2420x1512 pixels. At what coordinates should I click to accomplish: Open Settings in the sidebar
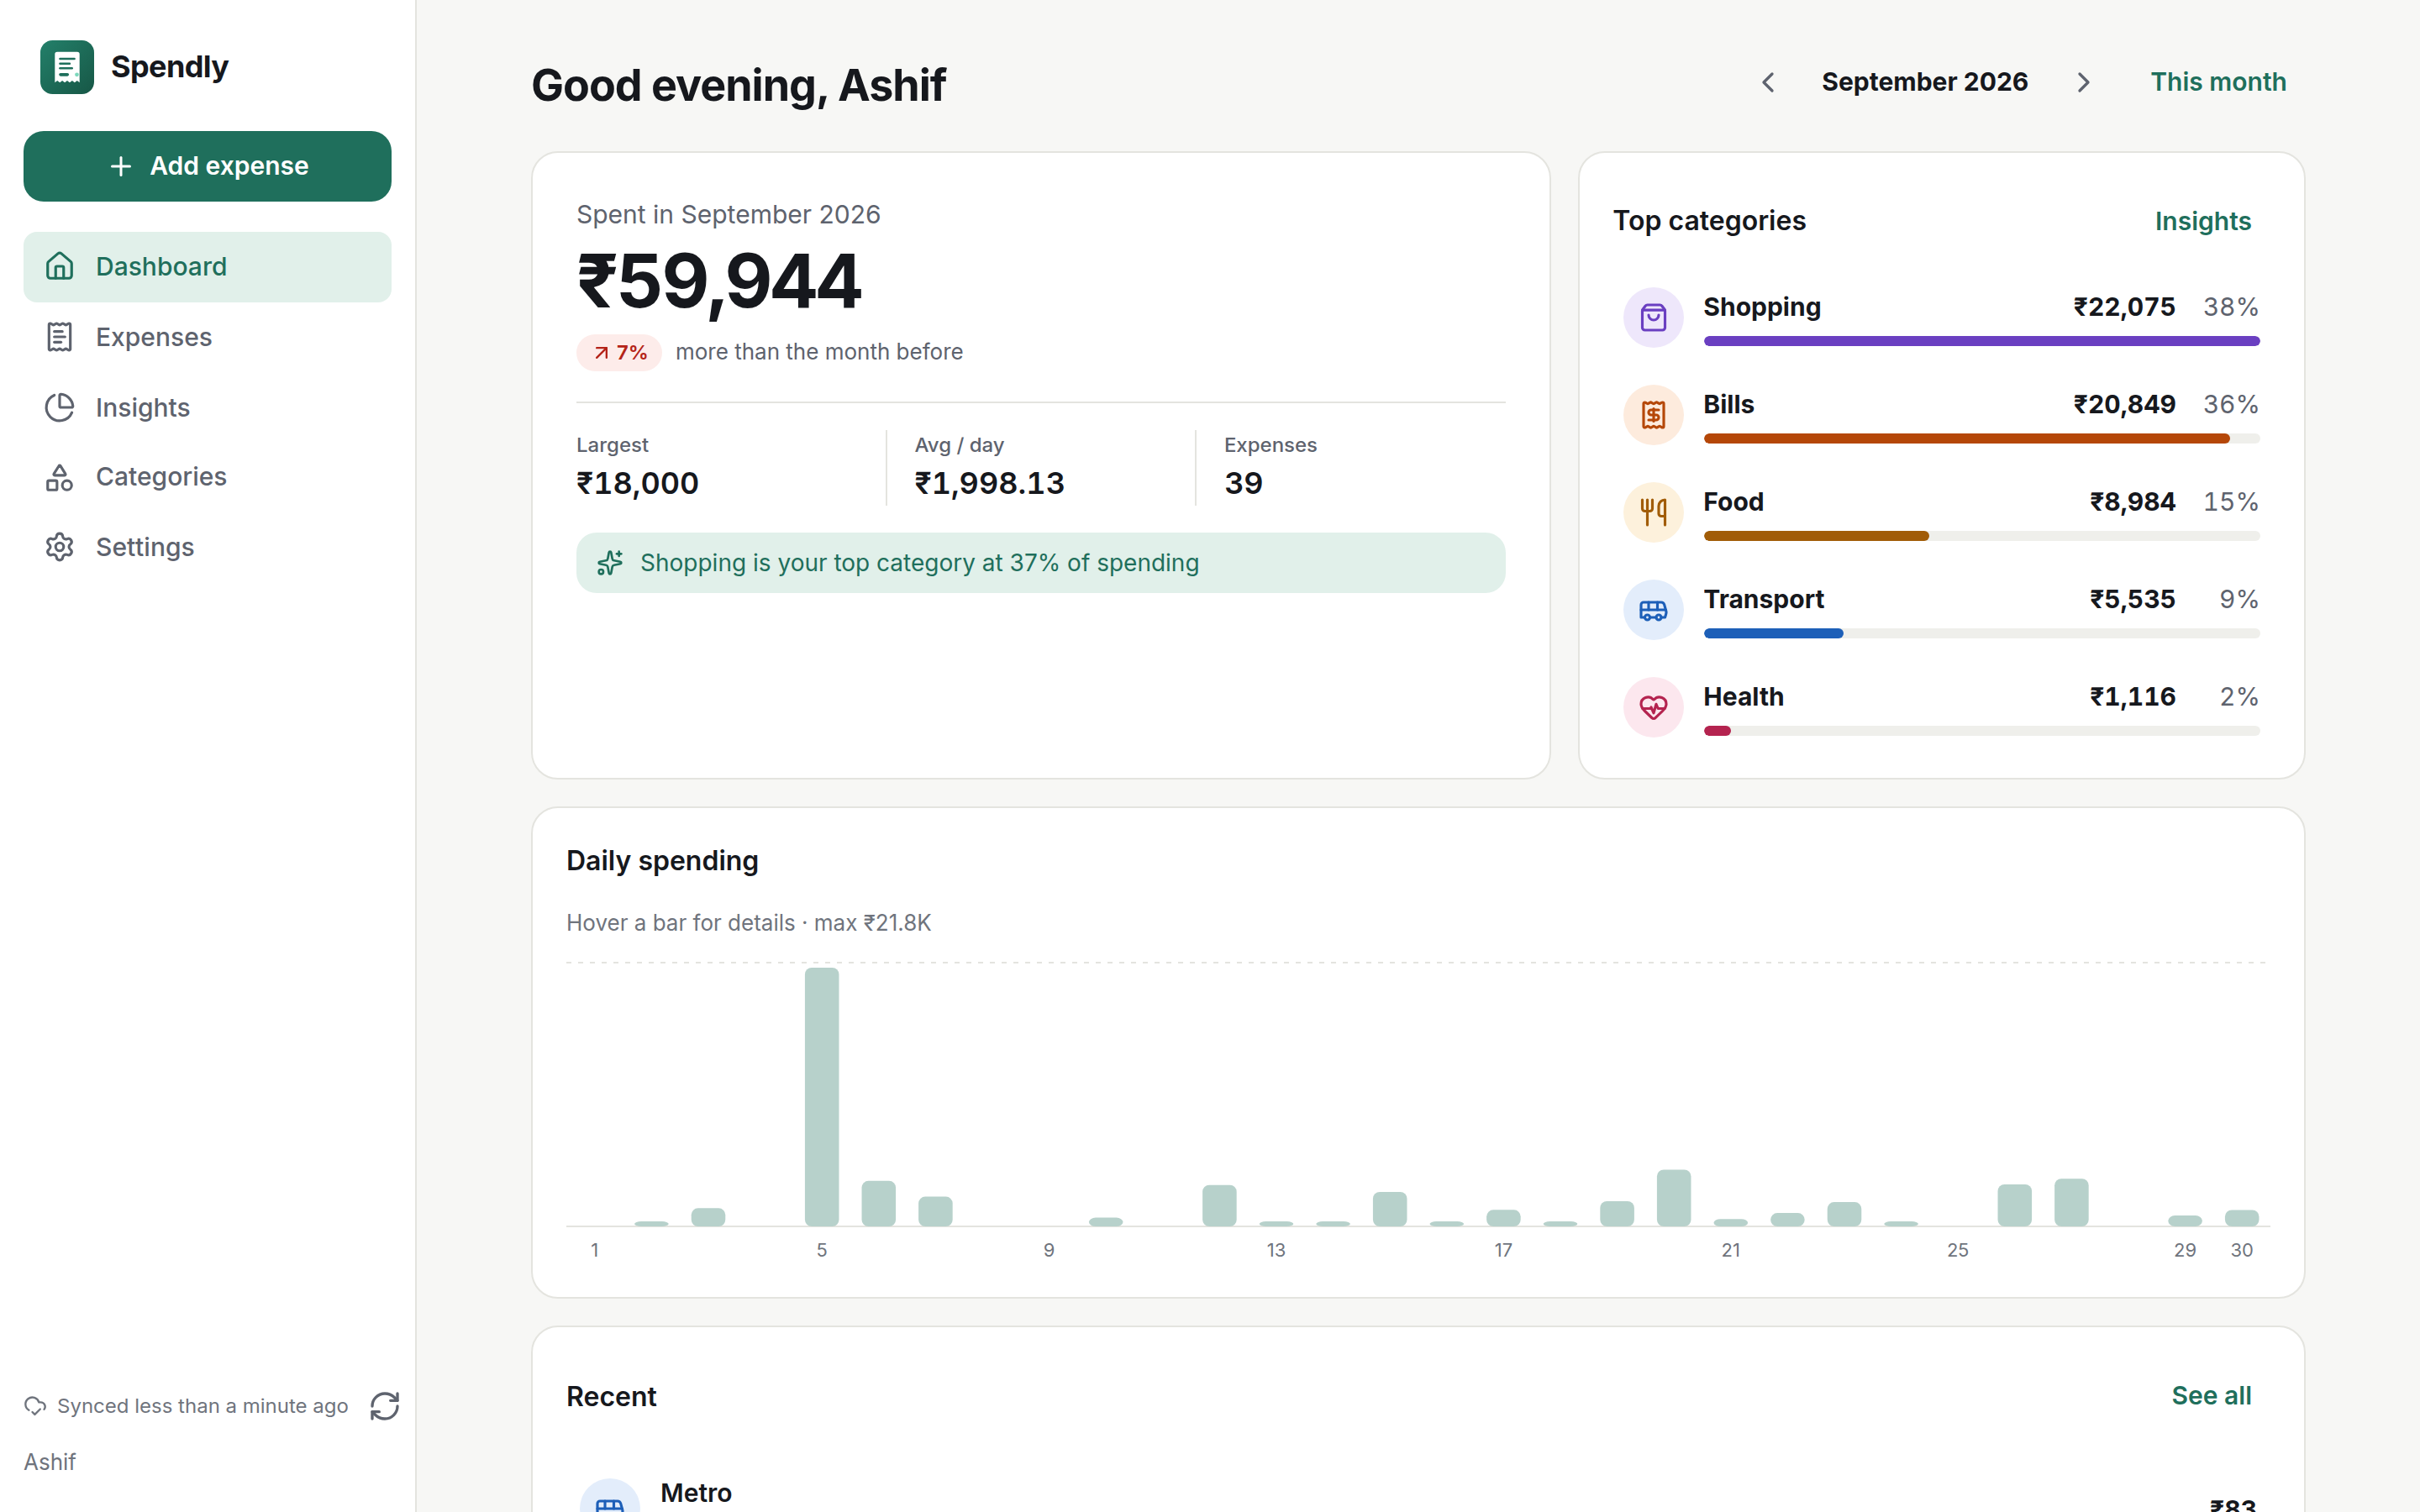(207, 547)
